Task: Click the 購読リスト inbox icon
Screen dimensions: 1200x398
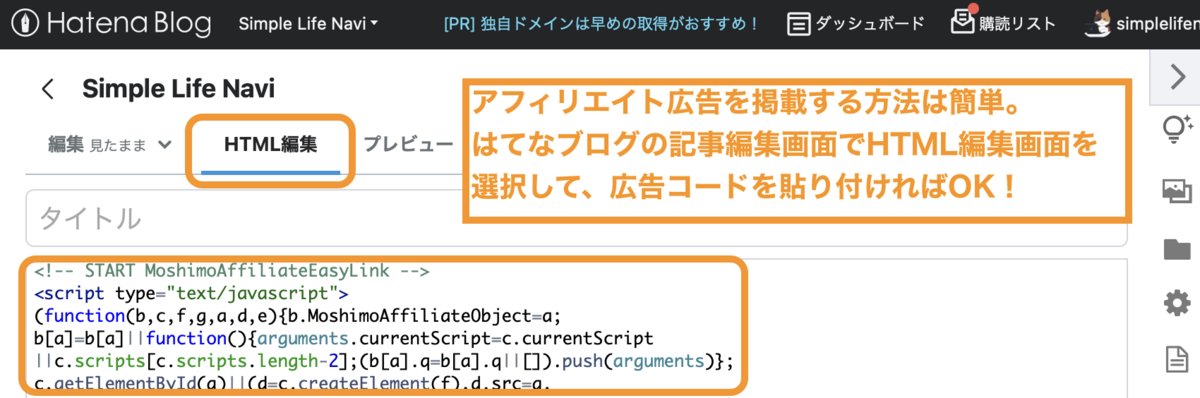Action: [962, 22]
